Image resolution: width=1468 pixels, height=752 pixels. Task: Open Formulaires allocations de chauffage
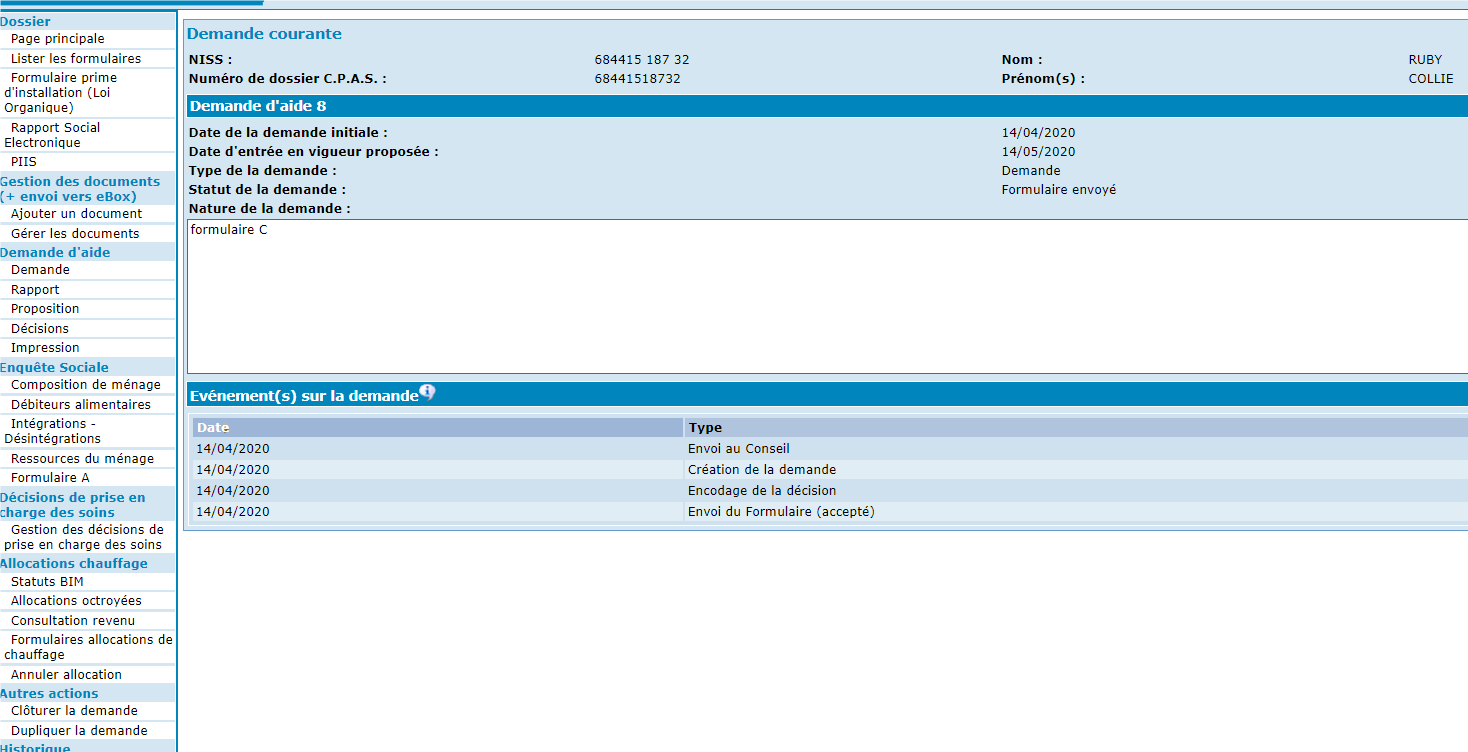coord(88,647)
